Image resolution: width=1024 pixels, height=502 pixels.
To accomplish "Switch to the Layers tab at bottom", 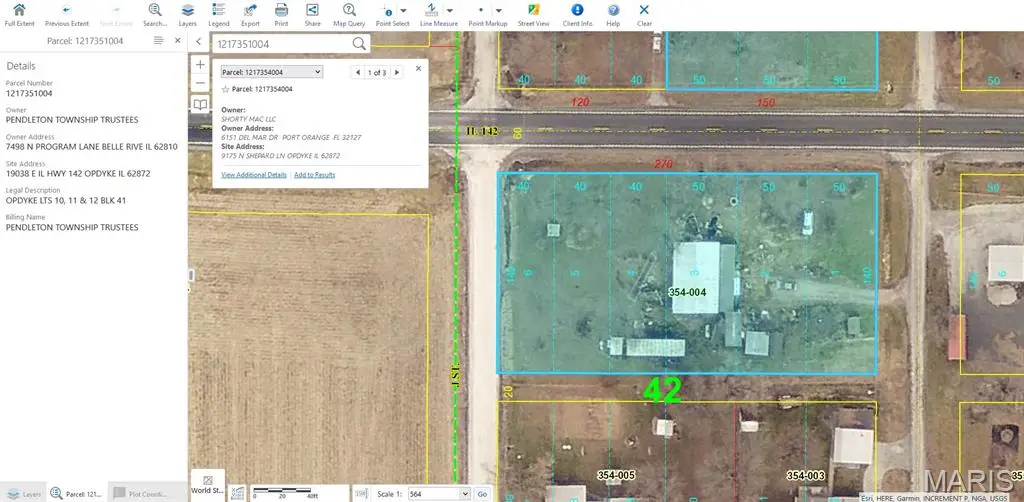I will point(24,494).
